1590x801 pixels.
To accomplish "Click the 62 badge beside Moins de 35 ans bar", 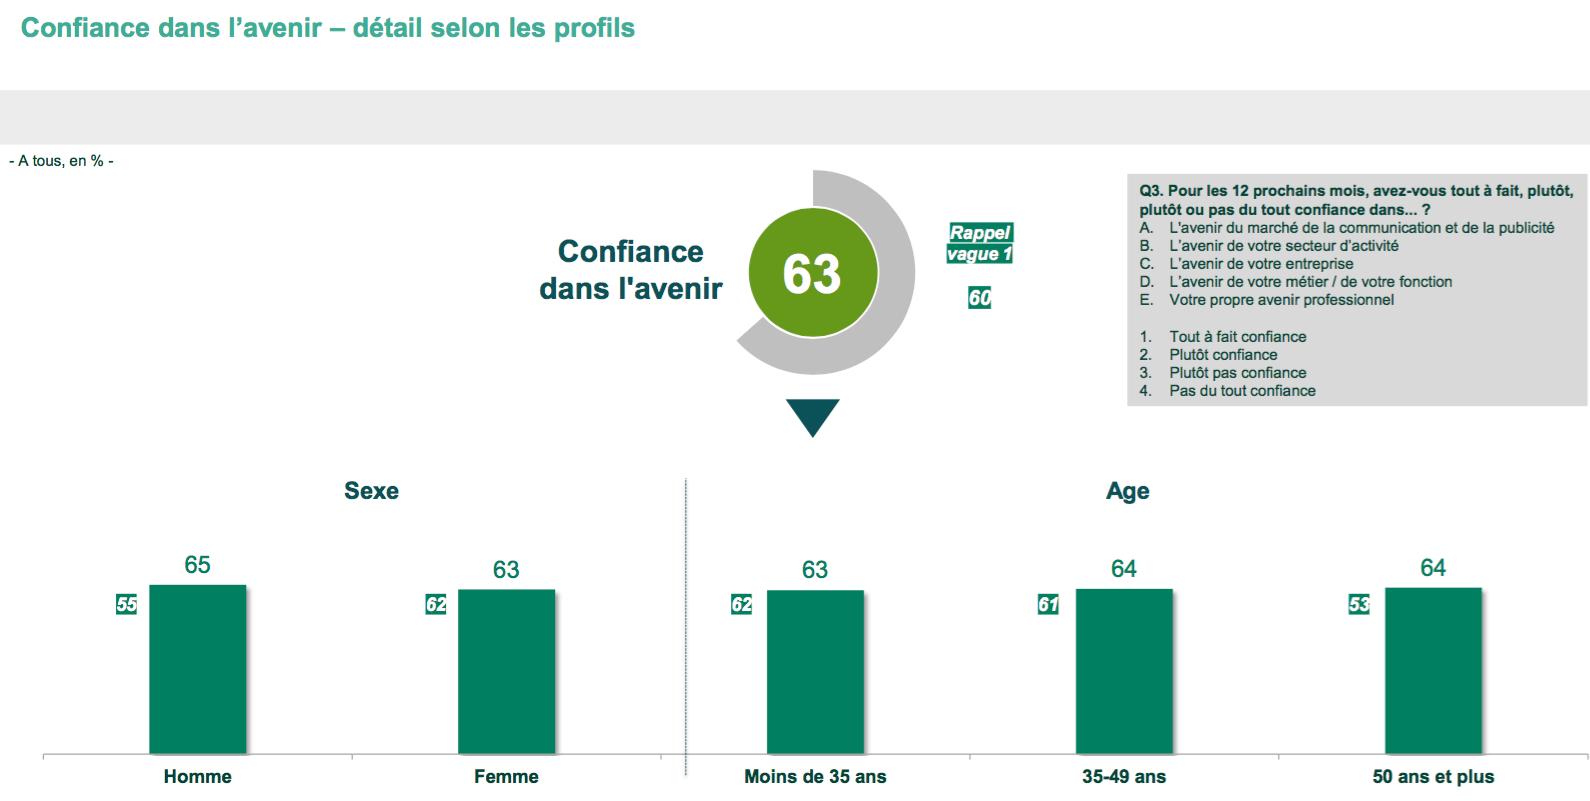I will tap(741, 604).
